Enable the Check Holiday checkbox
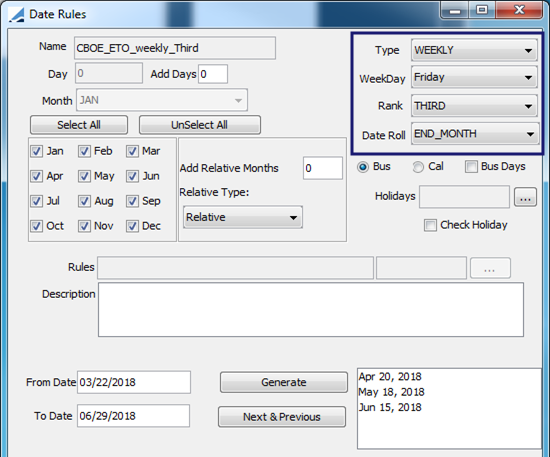The image size is (550, 457). coord(430,225)
